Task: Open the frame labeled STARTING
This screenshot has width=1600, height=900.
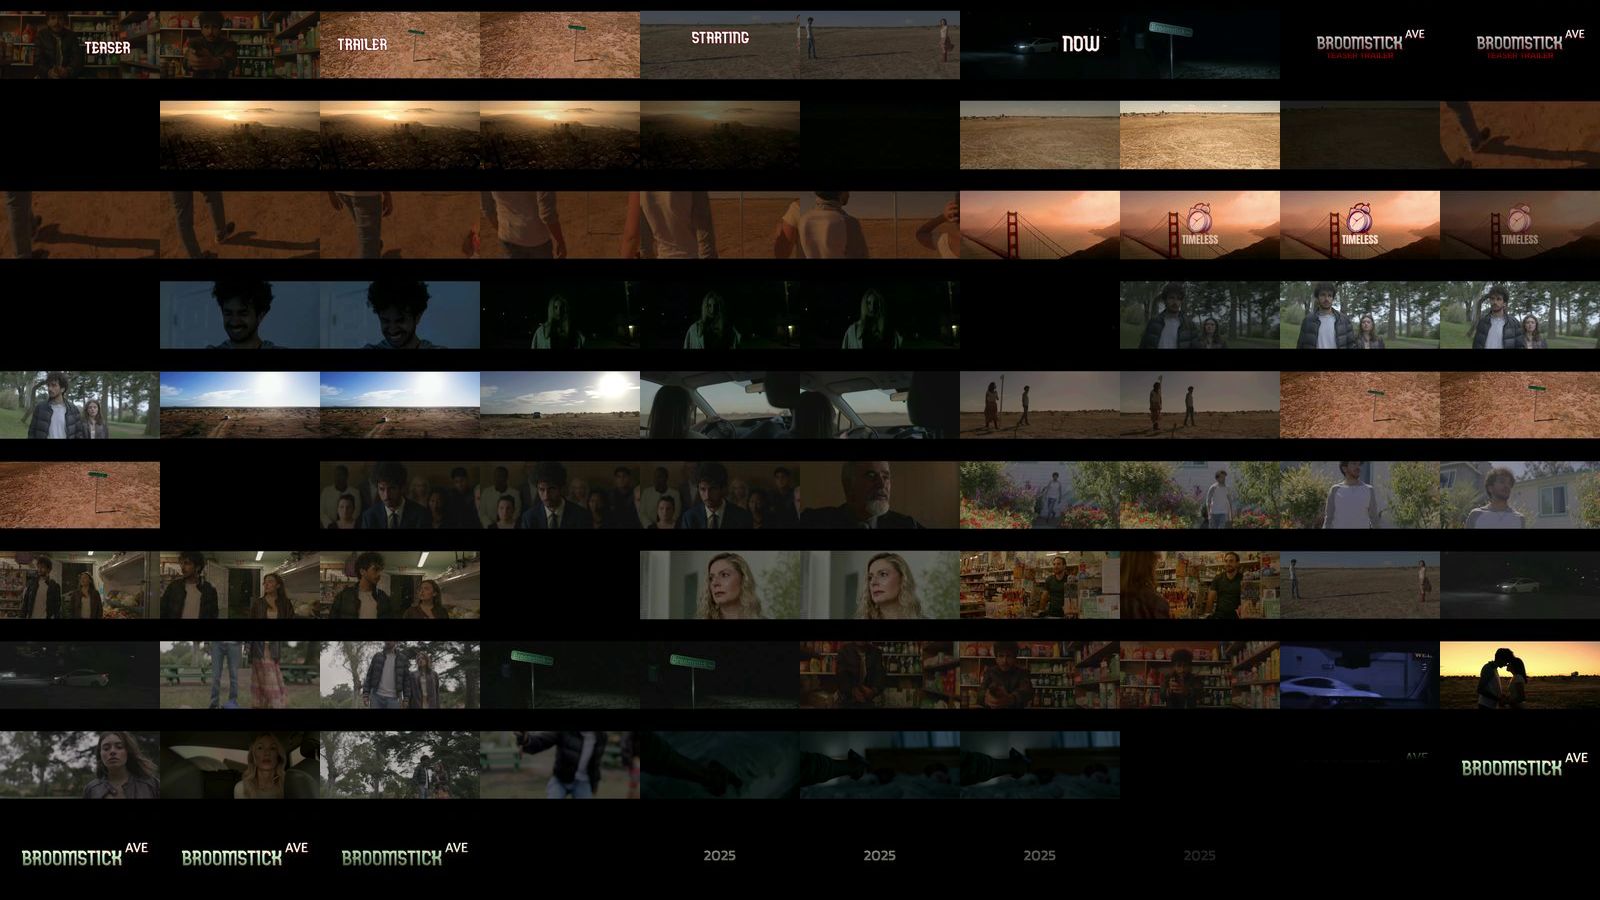Action: 720,45
